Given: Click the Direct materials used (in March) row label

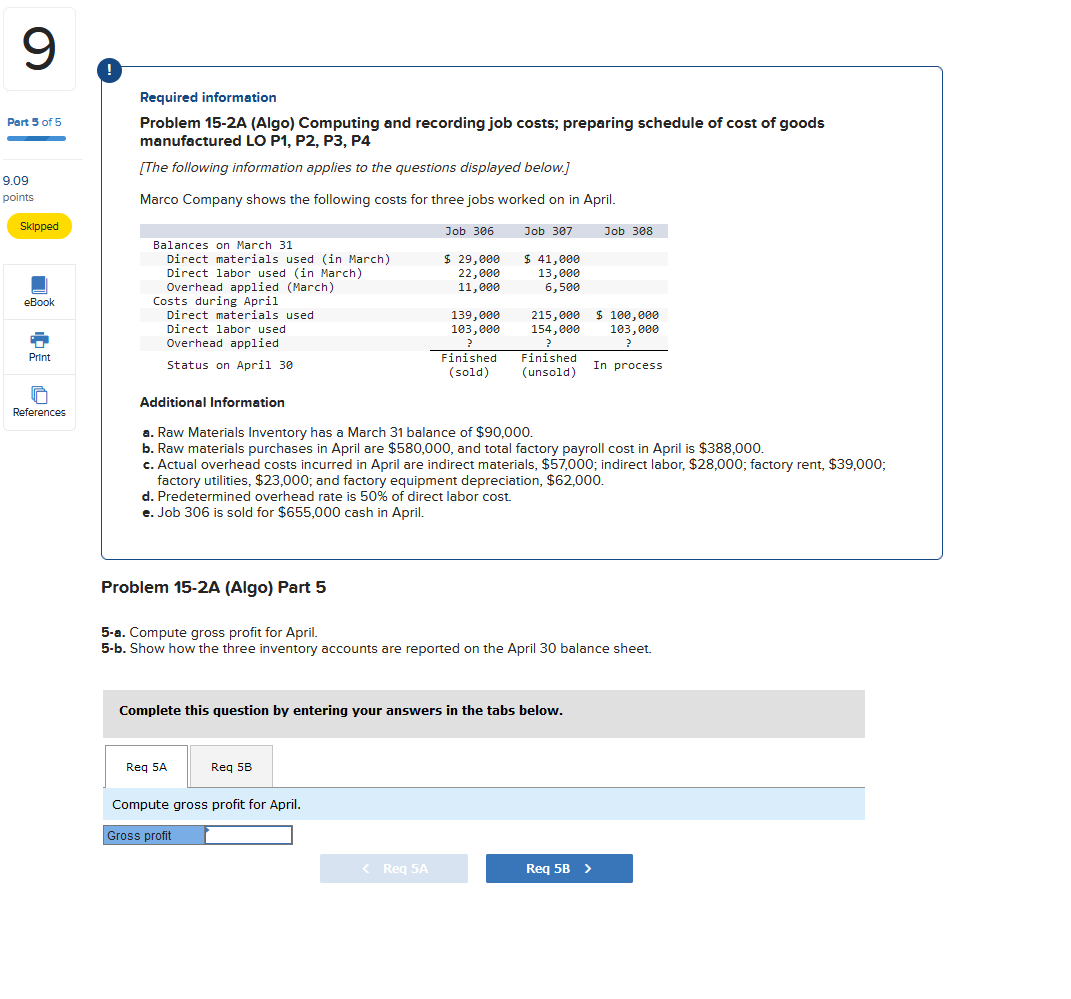Looking at the screenshot, I should click(x=279, y=259).
